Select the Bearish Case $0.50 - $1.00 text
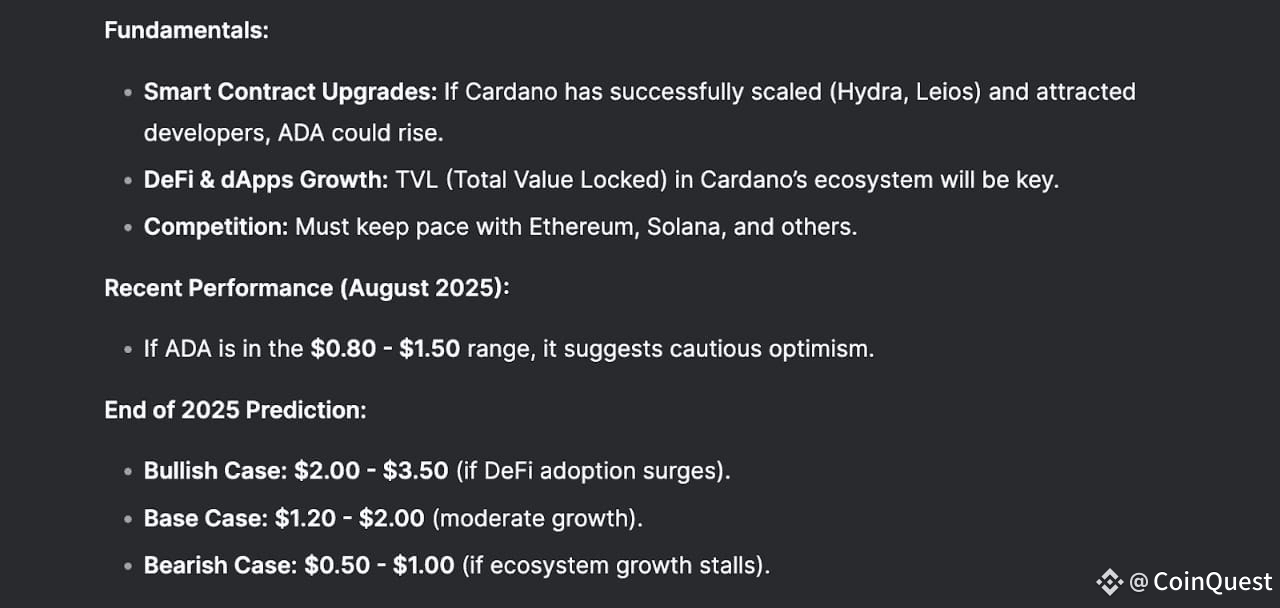This screenshot has width=1280, height=608. pyautogui.click(x=300, y=565)
